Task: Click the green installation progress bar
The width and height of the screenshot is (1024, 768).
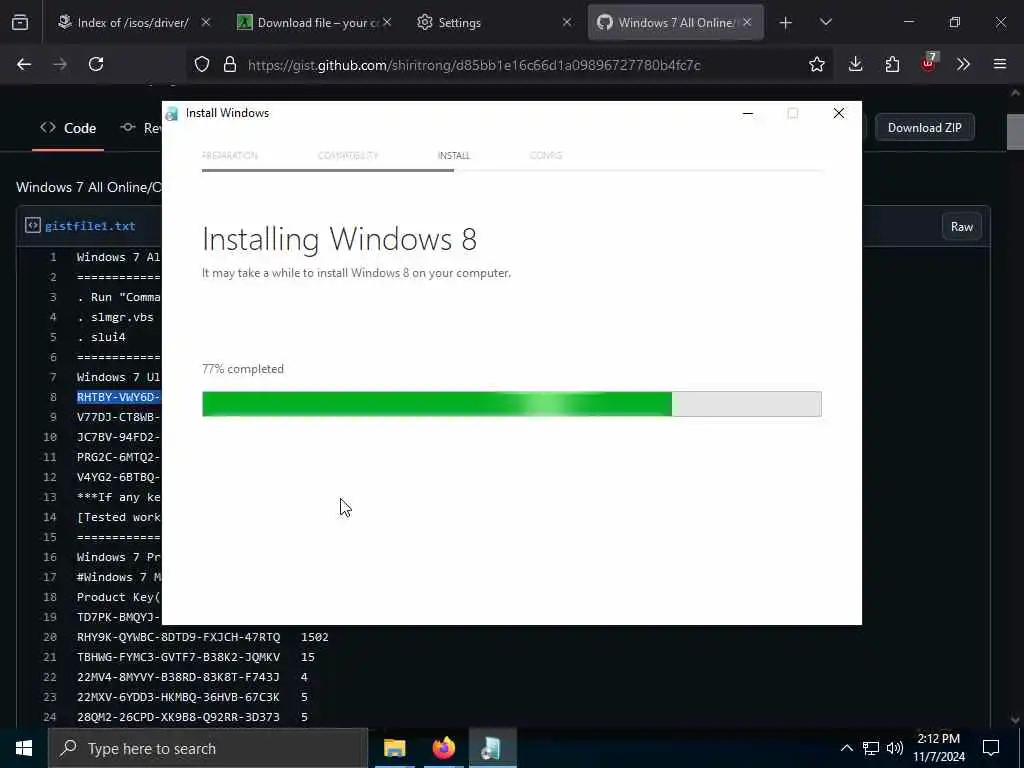Action: pos(511,404)
